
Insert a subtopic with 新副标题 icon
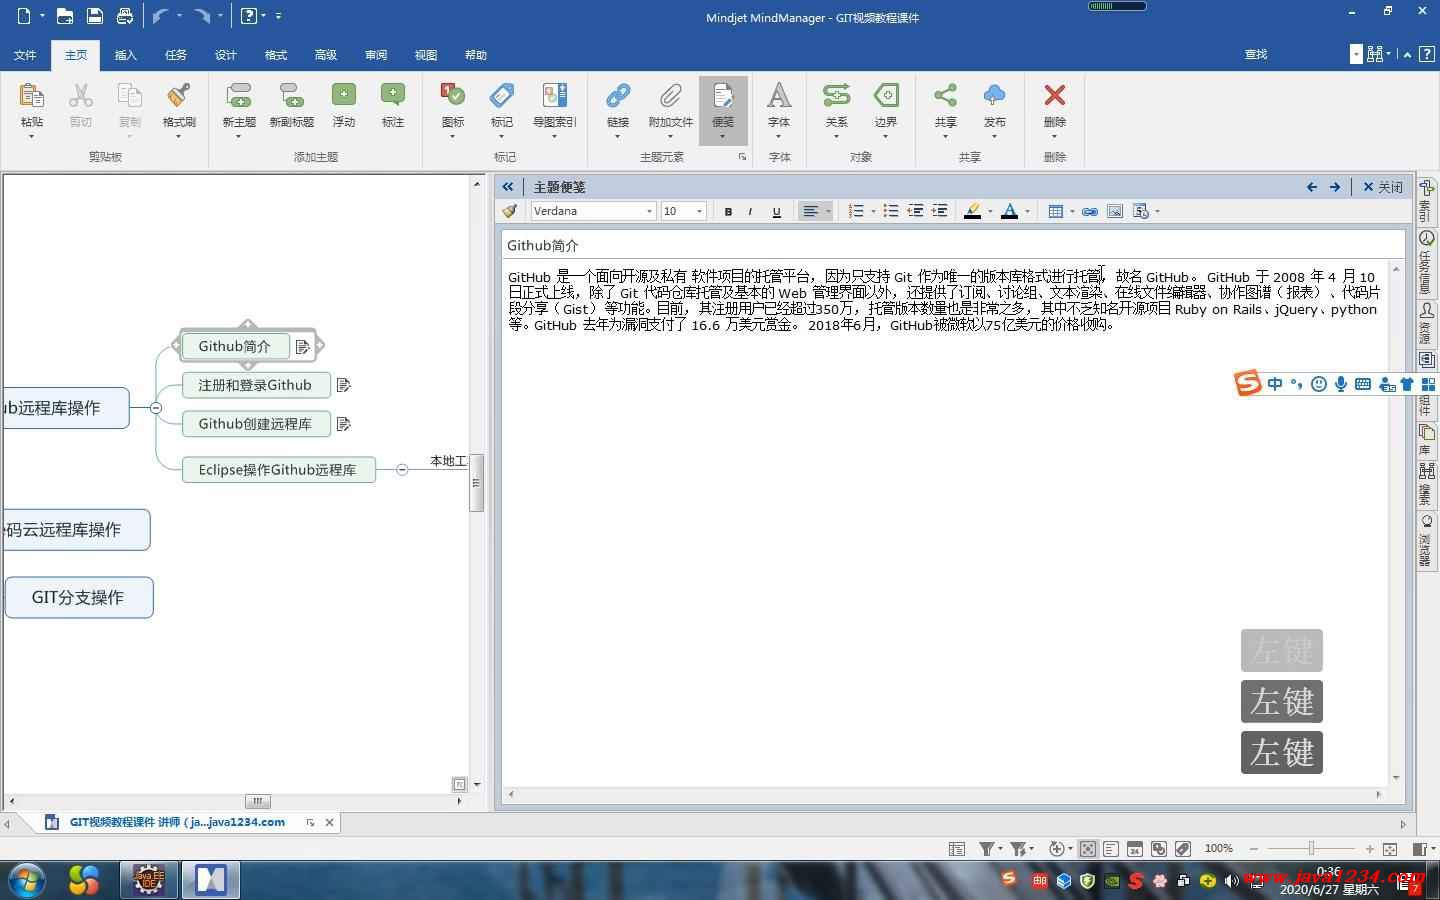click(291, 96)
